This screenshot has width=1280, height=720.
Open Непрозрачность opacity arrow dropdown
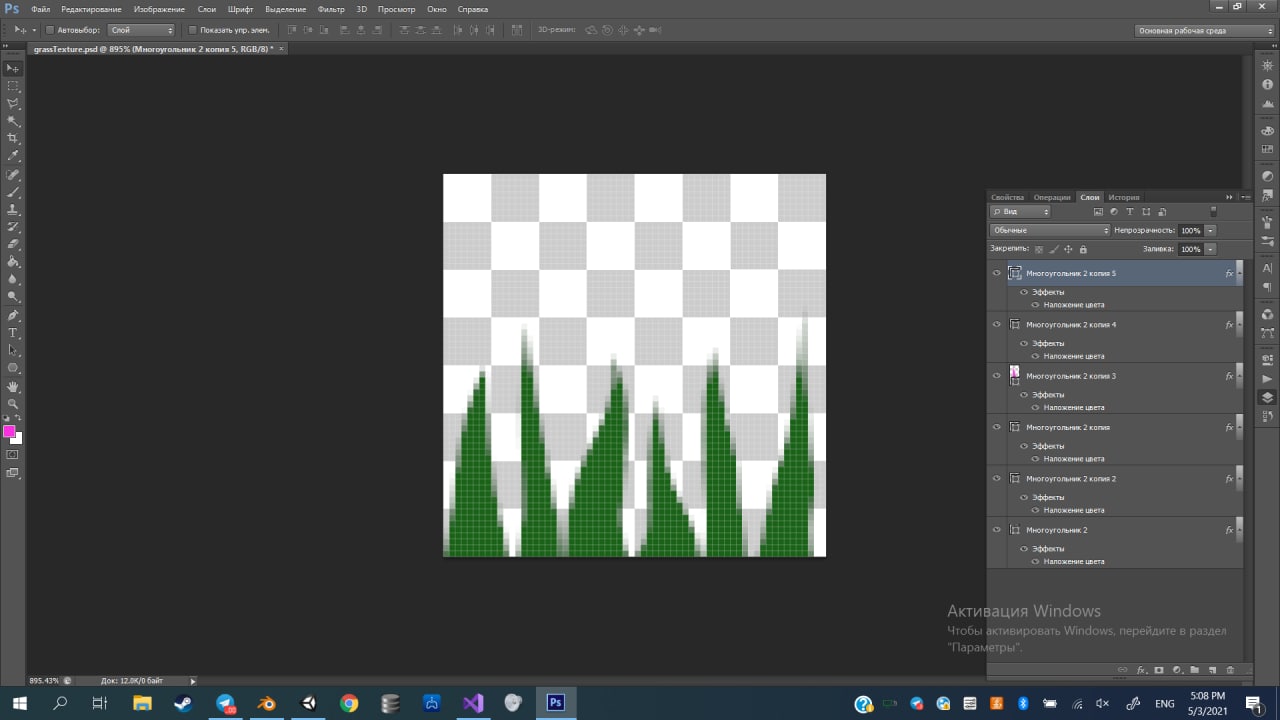coord(1210,230)
